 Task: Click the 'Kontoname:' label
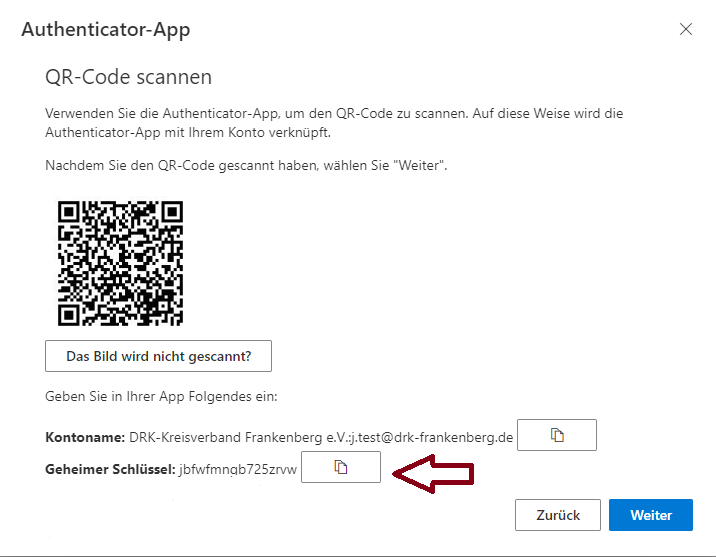(85, 437)
